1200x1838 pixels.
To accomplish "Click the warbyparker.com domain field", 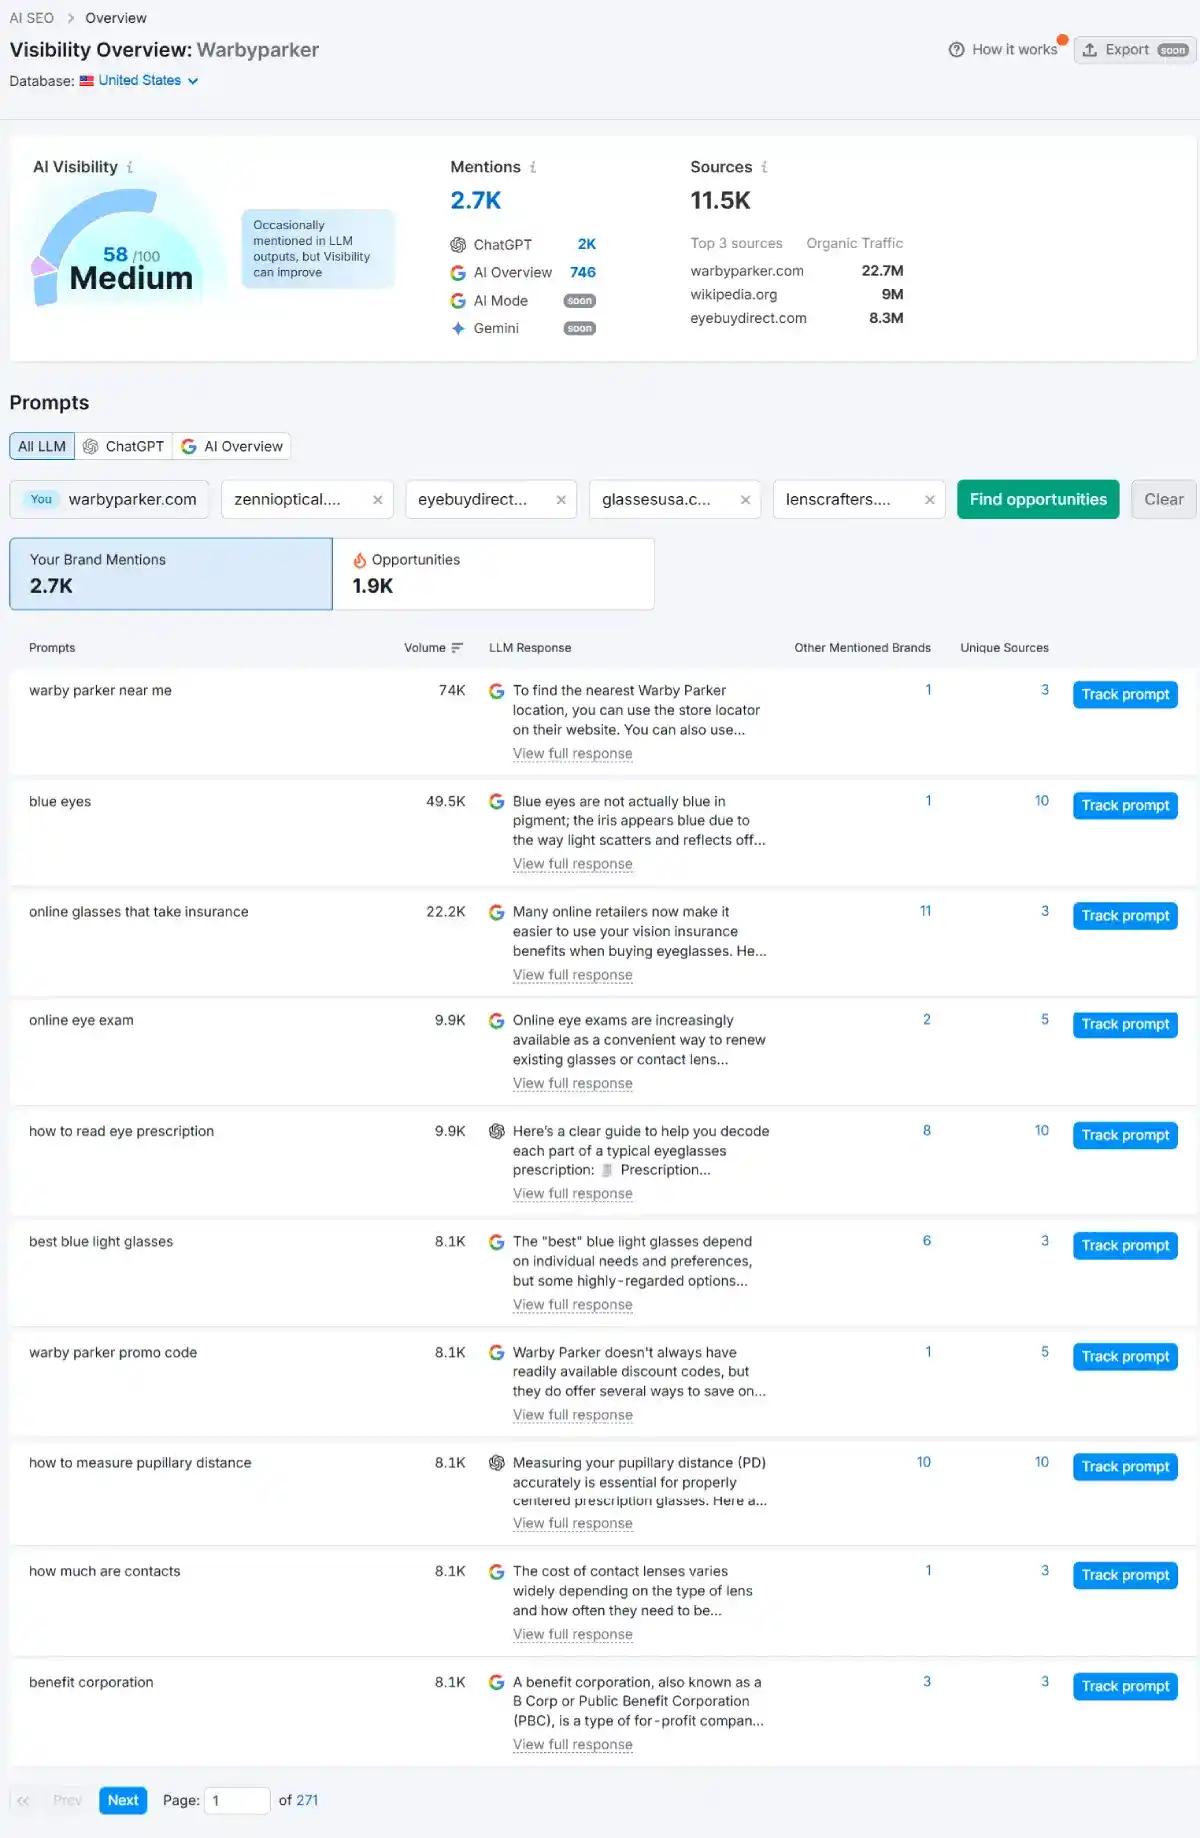I will pos(109,500).
